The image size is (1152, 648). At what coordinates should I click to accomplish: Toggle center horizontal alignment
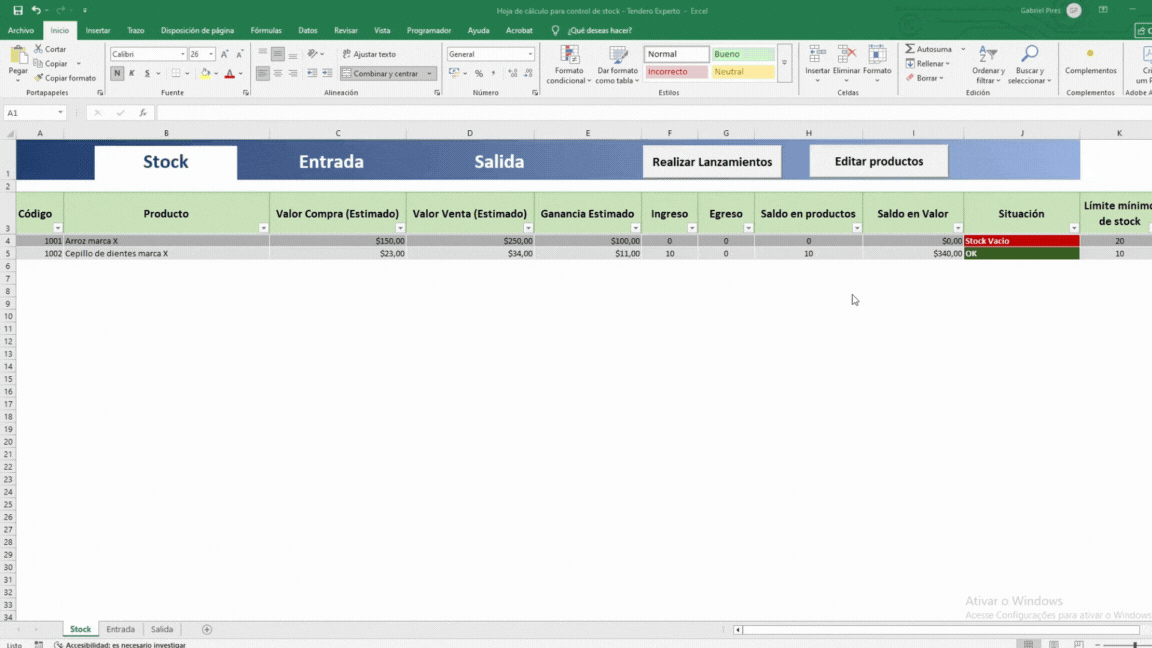278,73
